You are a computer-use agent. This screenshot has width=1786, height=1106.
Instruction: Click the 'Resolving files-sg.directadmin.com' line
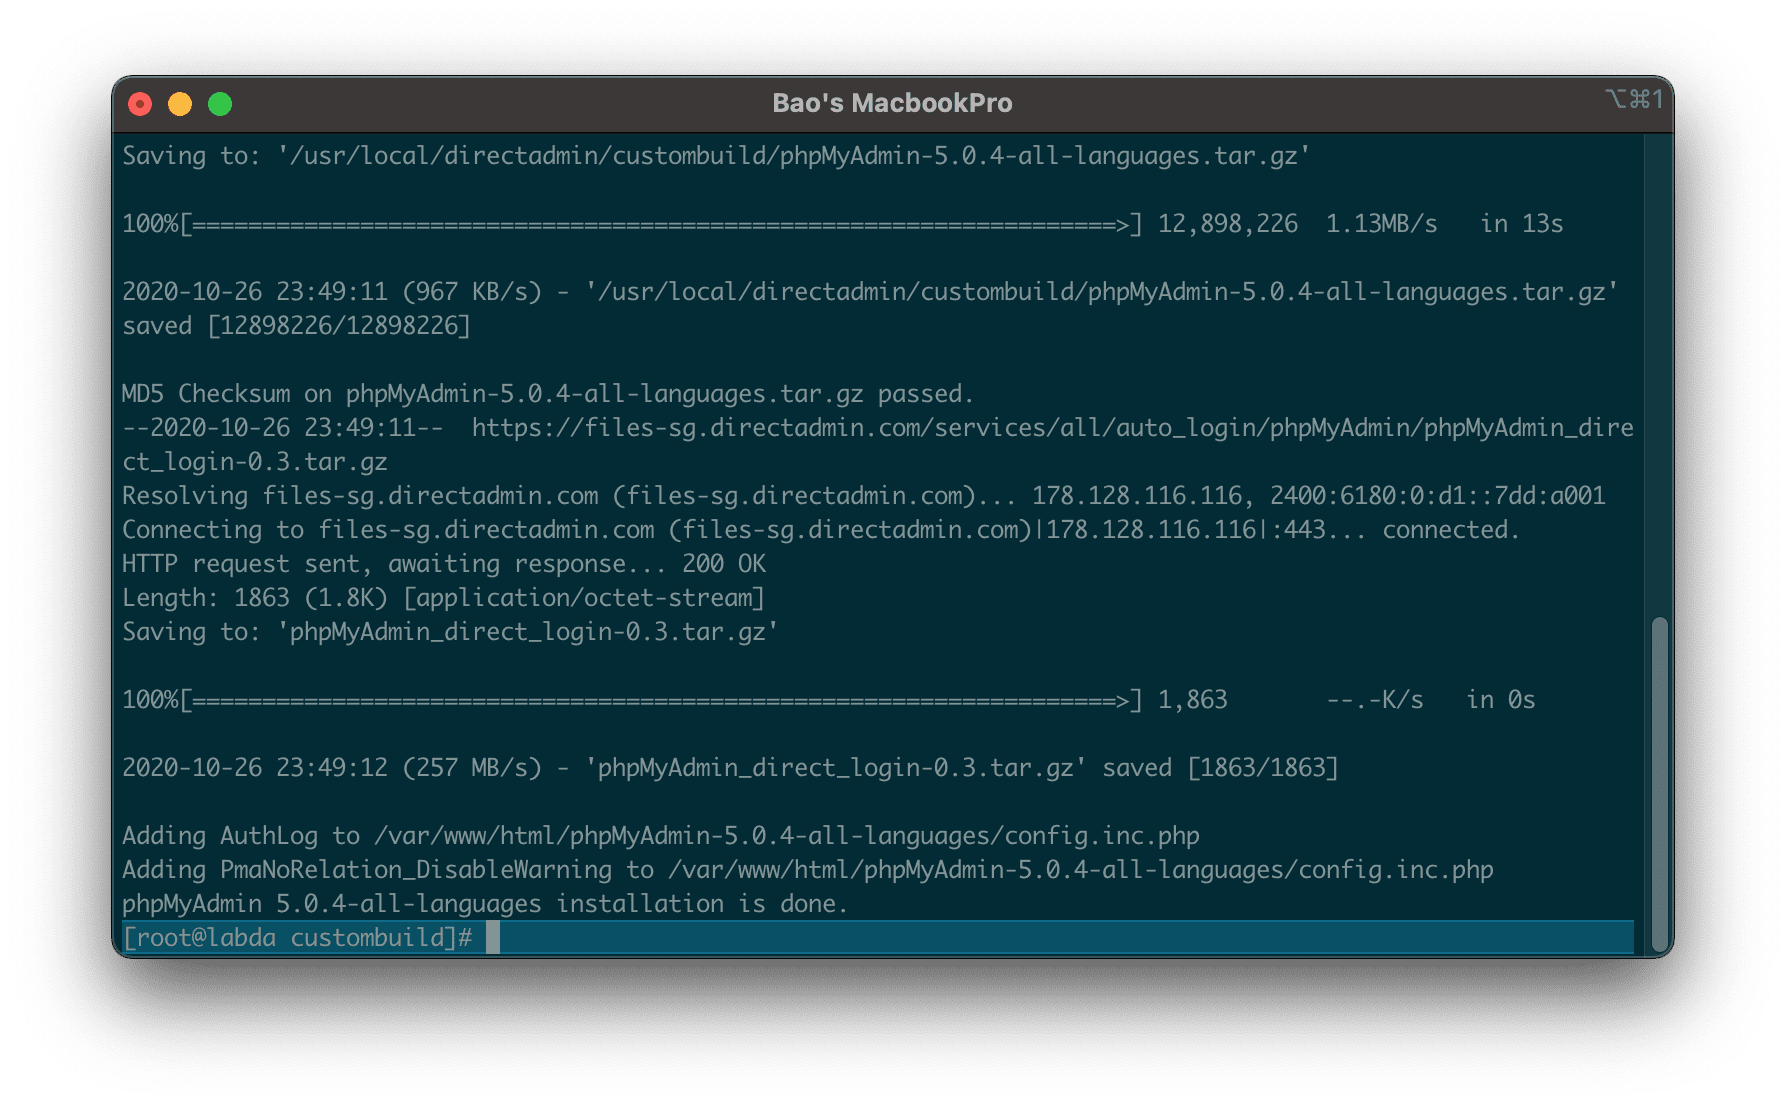(863, 496)
